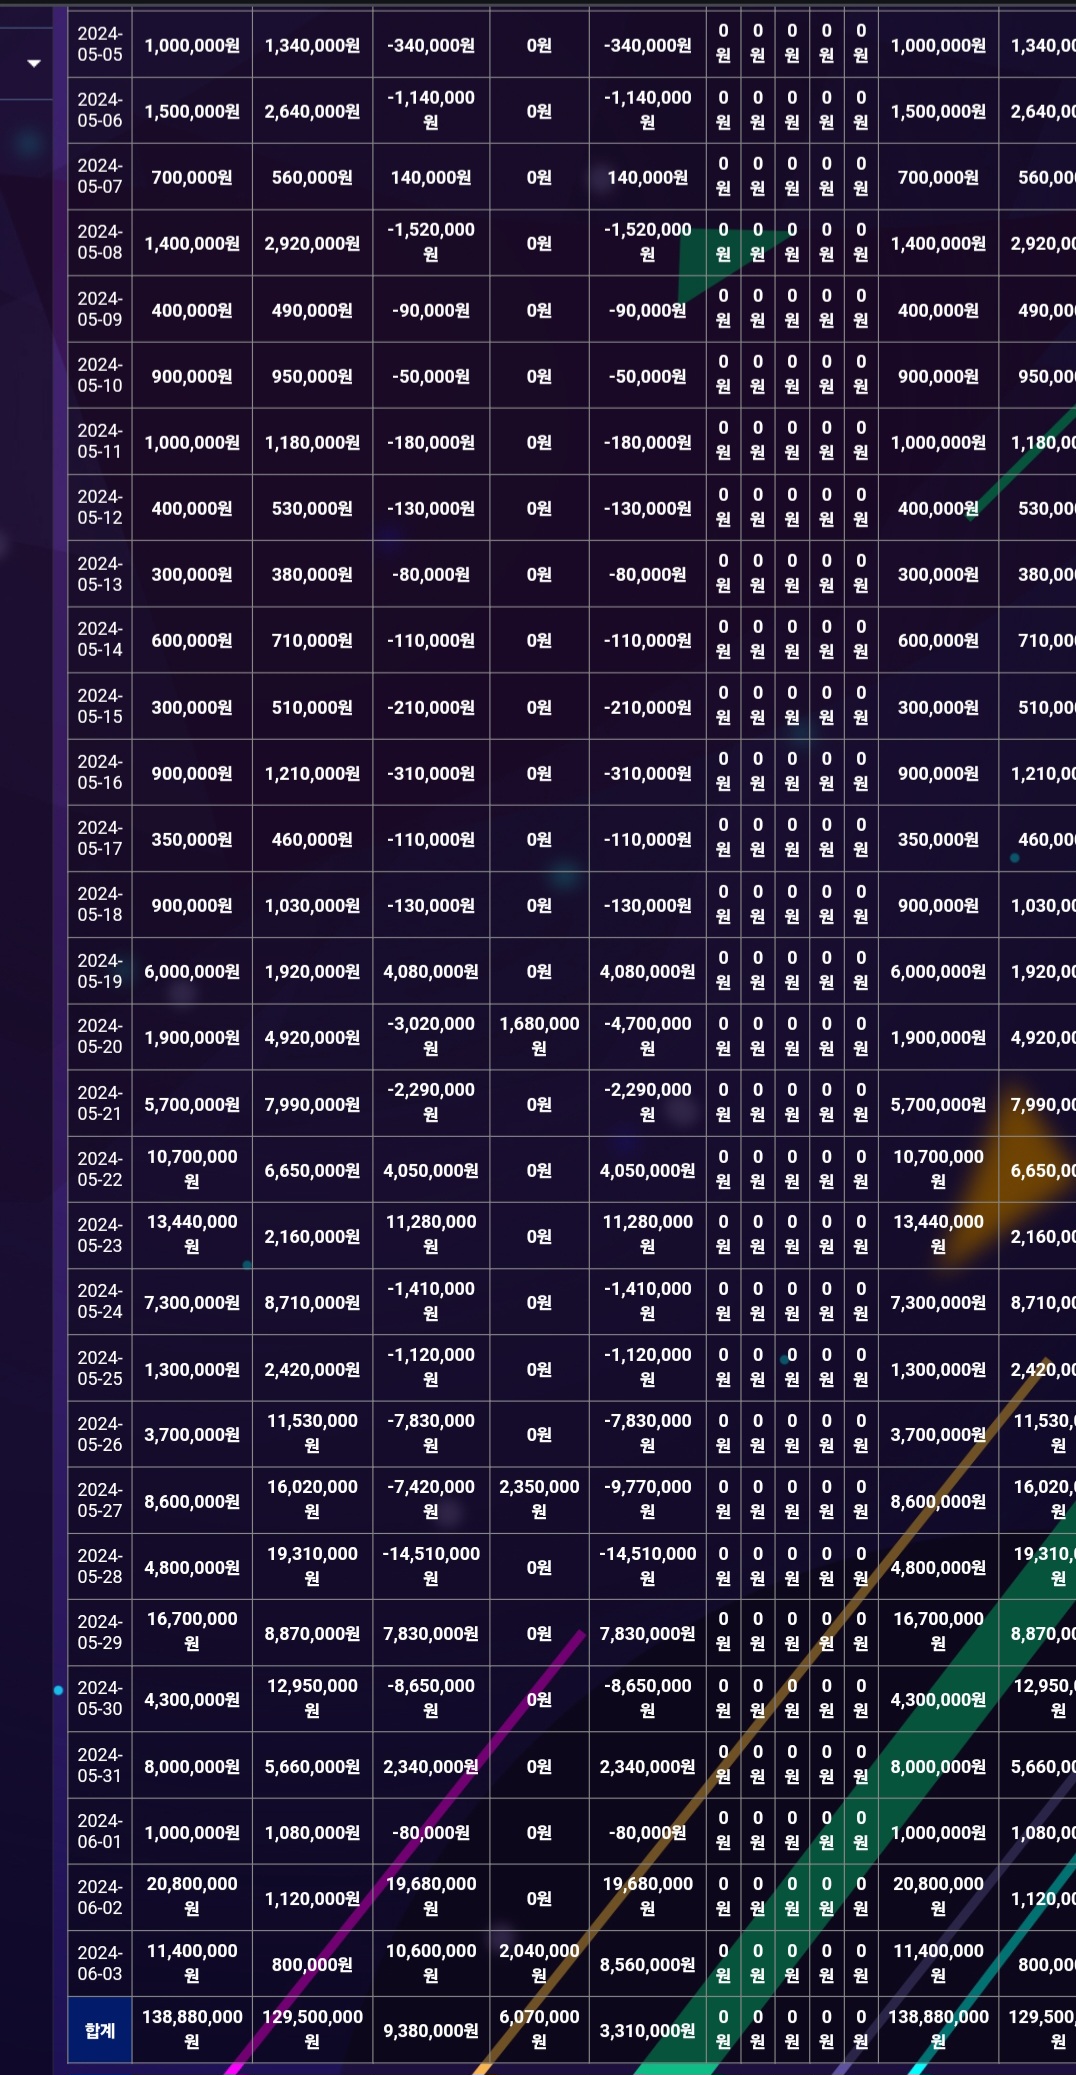The height and width of the screenshot is (2075, 1076).
Task: Choose the 2024-05-31 date cell
Action: (x=100, y=1766)
